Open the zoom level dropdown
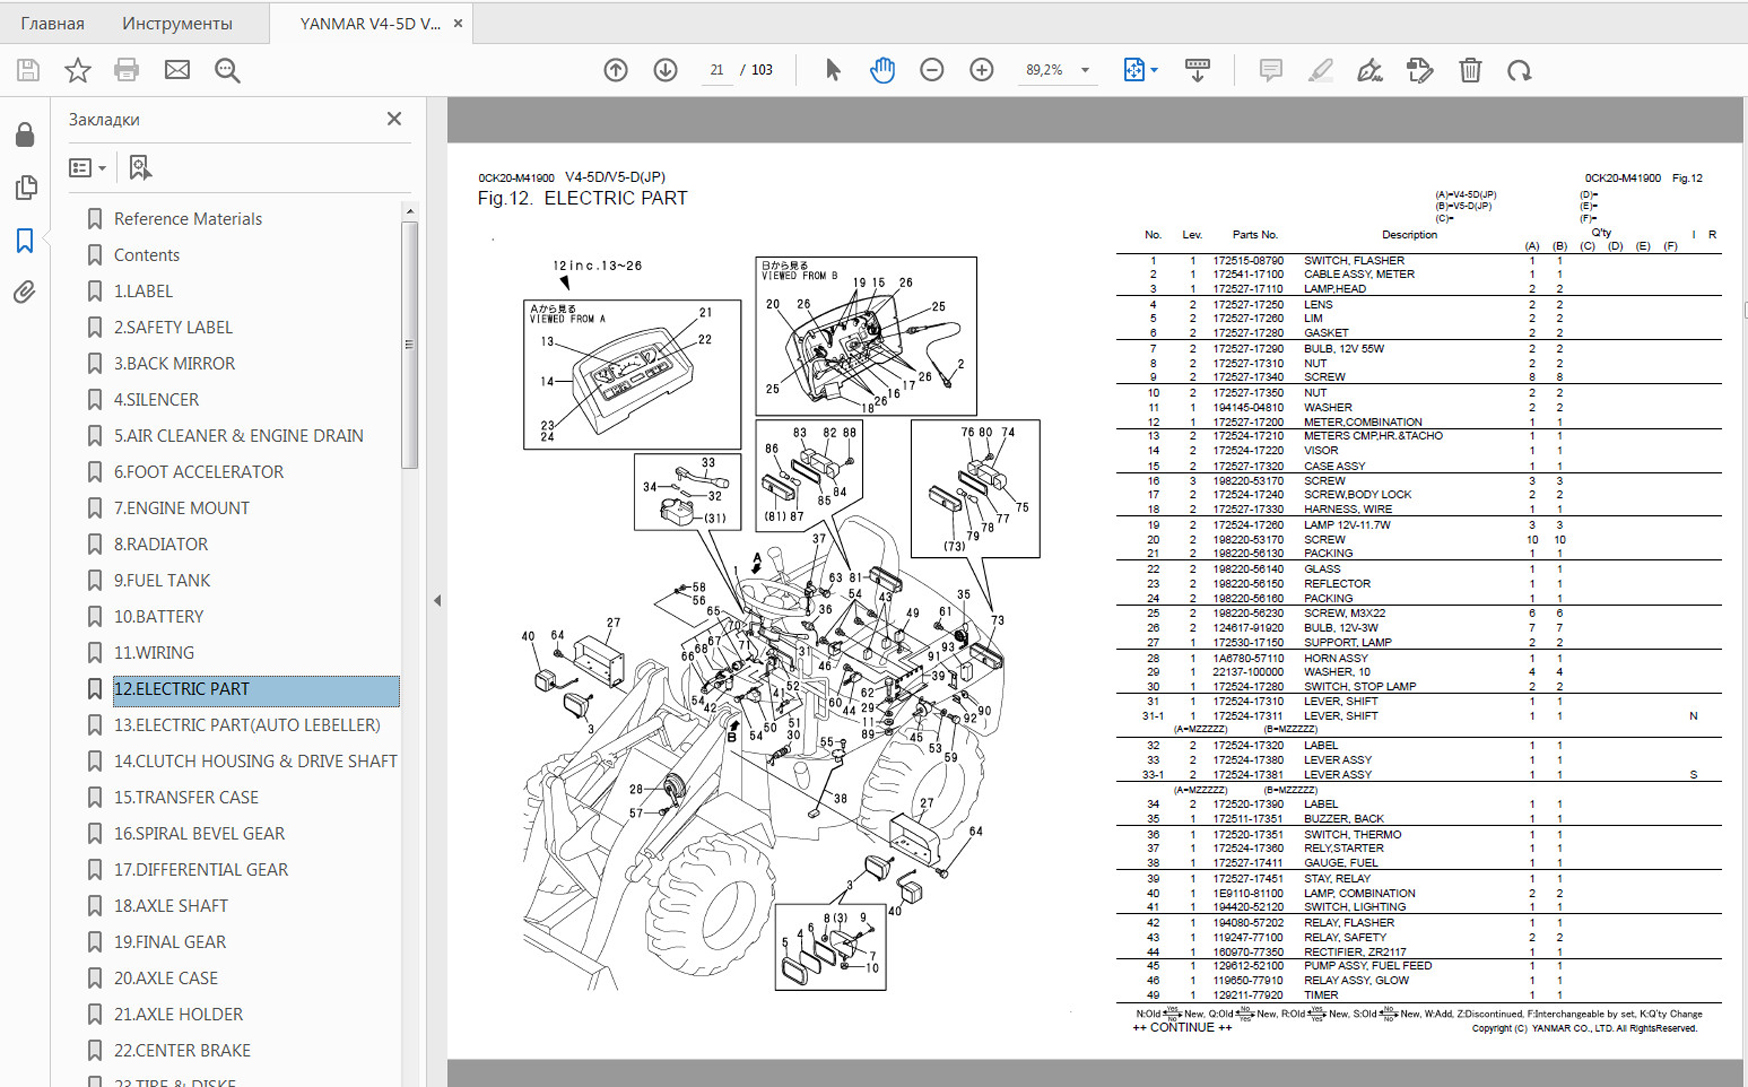Screen dimensions: 1748x1087 pos(1085,70)
